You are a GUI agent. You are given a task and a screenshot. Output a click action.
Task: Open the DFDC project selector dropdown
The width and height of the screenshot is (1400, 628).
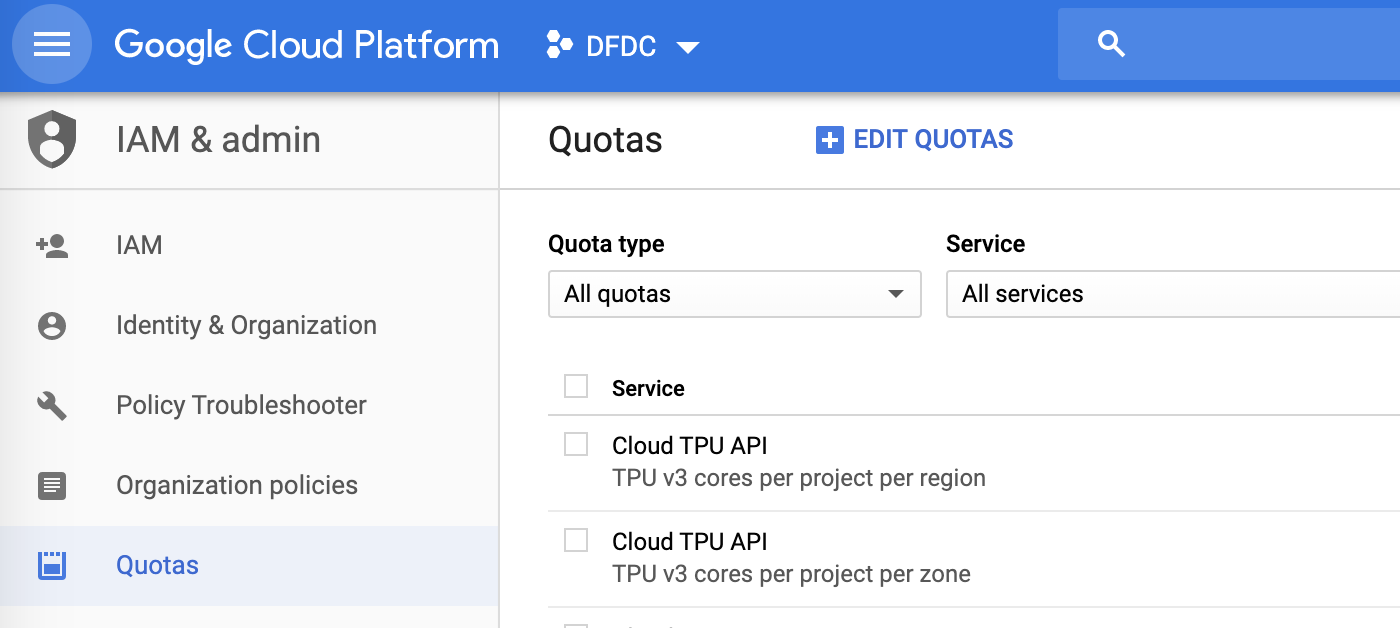[x=624, y=45]
